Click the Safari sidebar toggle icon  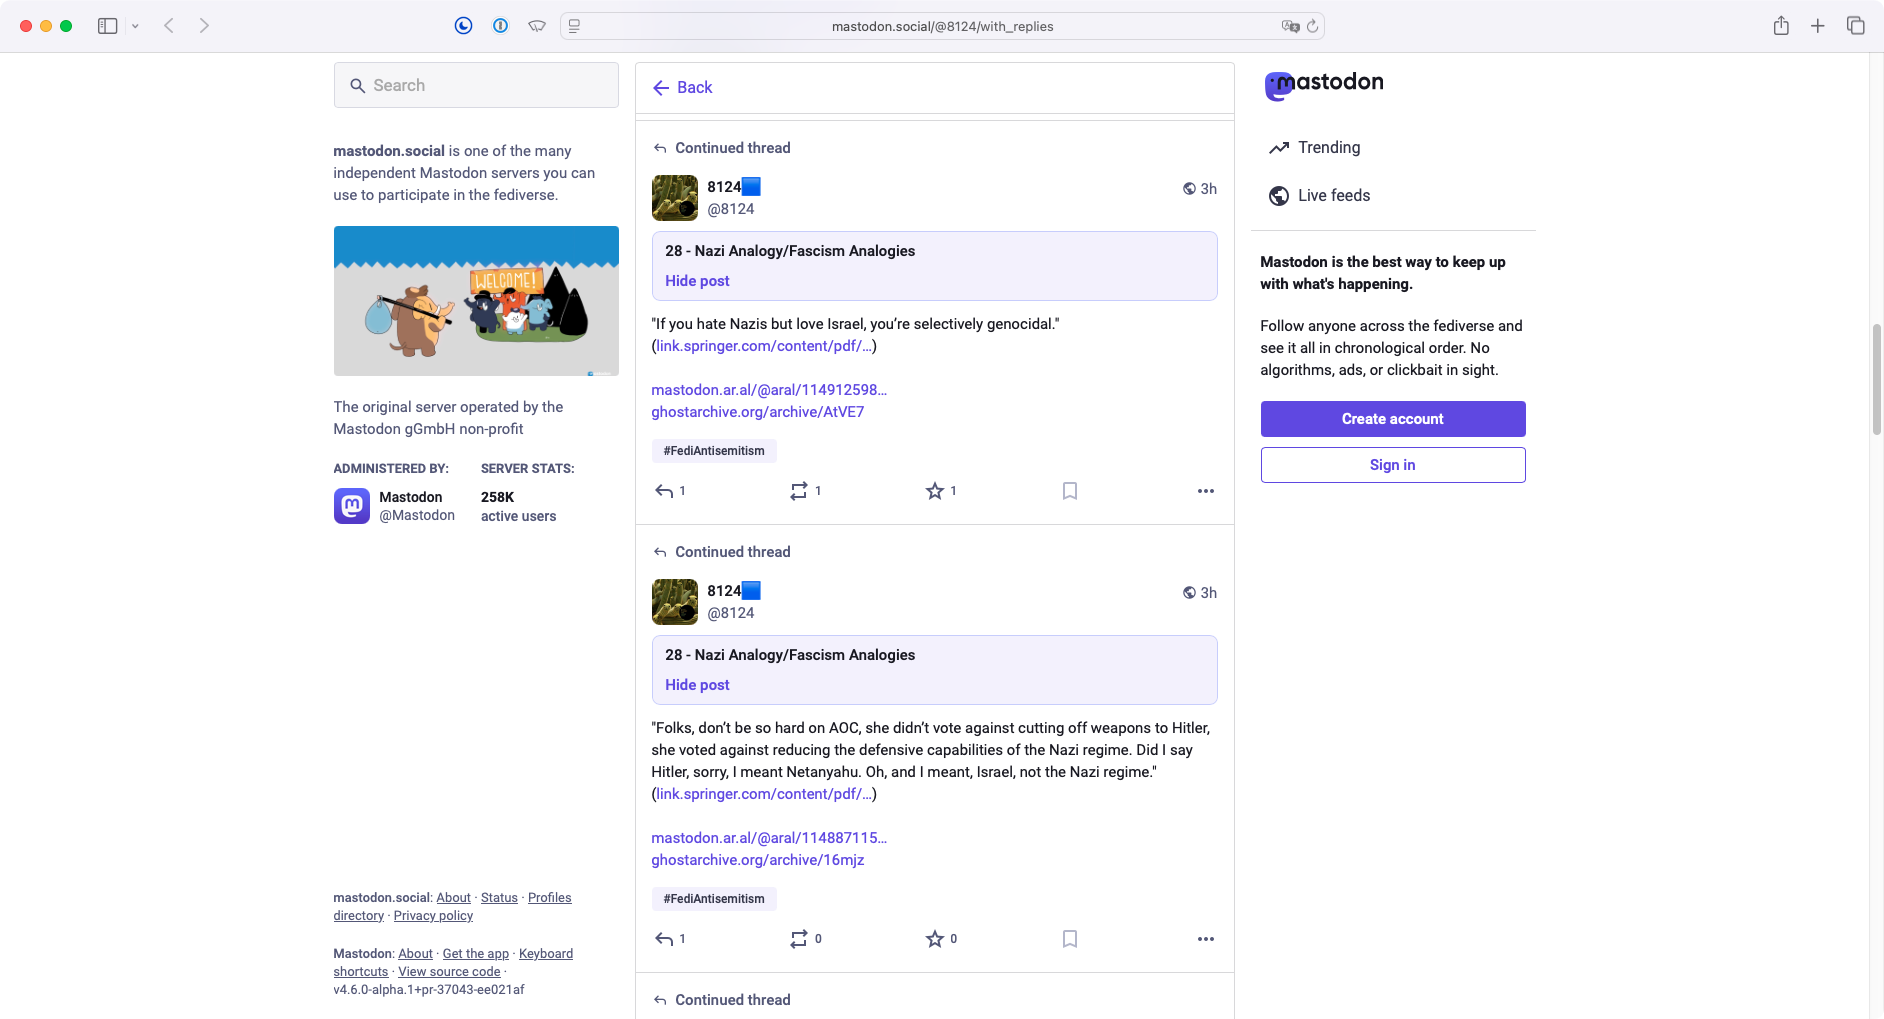point(108,26)
